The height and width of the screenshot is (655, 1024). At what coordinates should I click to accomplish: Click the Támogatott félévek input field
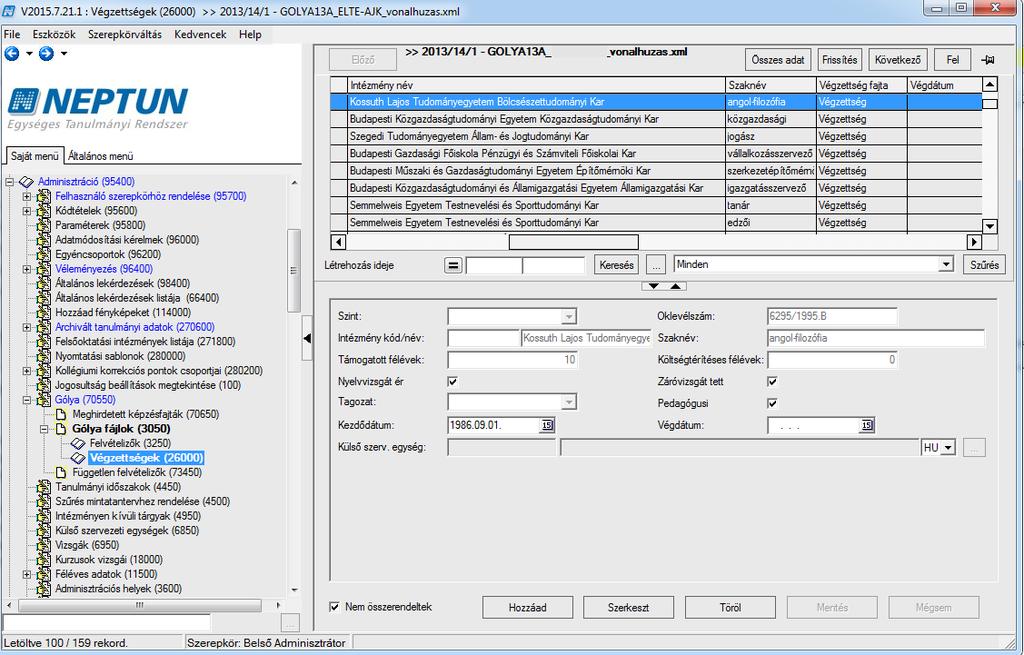(x=513, y=360)
